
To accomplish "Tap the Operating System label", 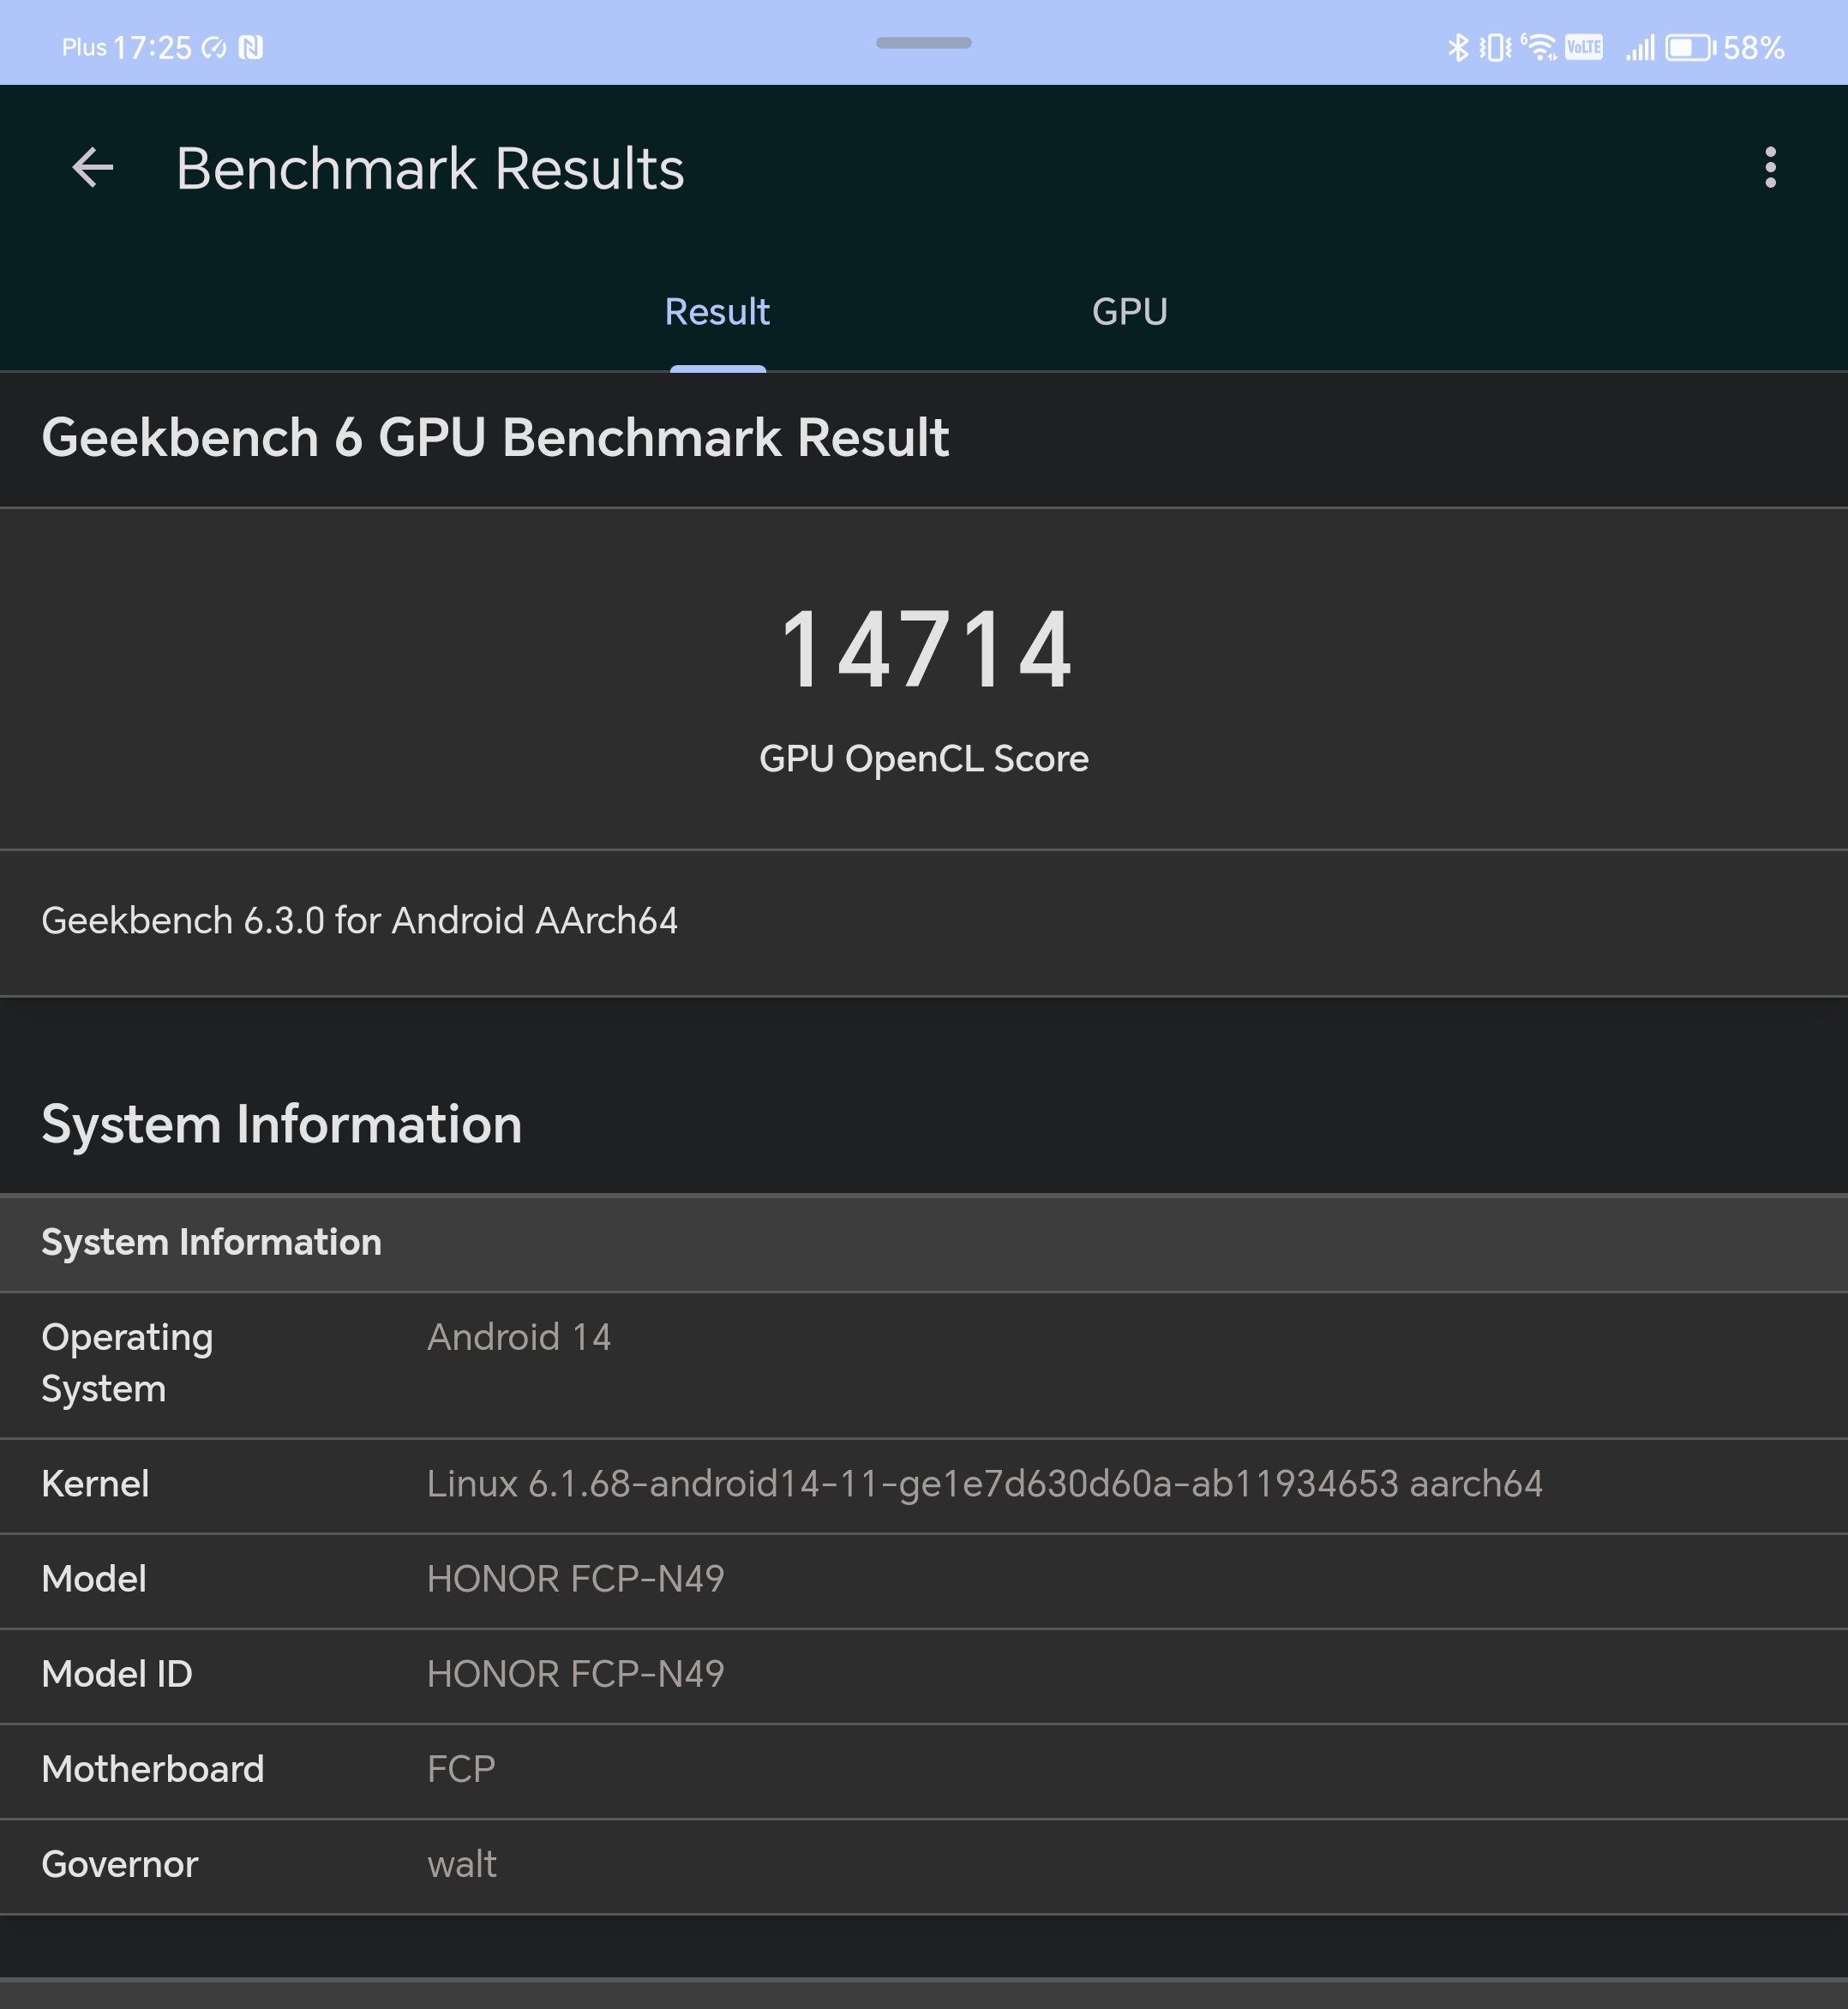I will tap(127, 1363).
